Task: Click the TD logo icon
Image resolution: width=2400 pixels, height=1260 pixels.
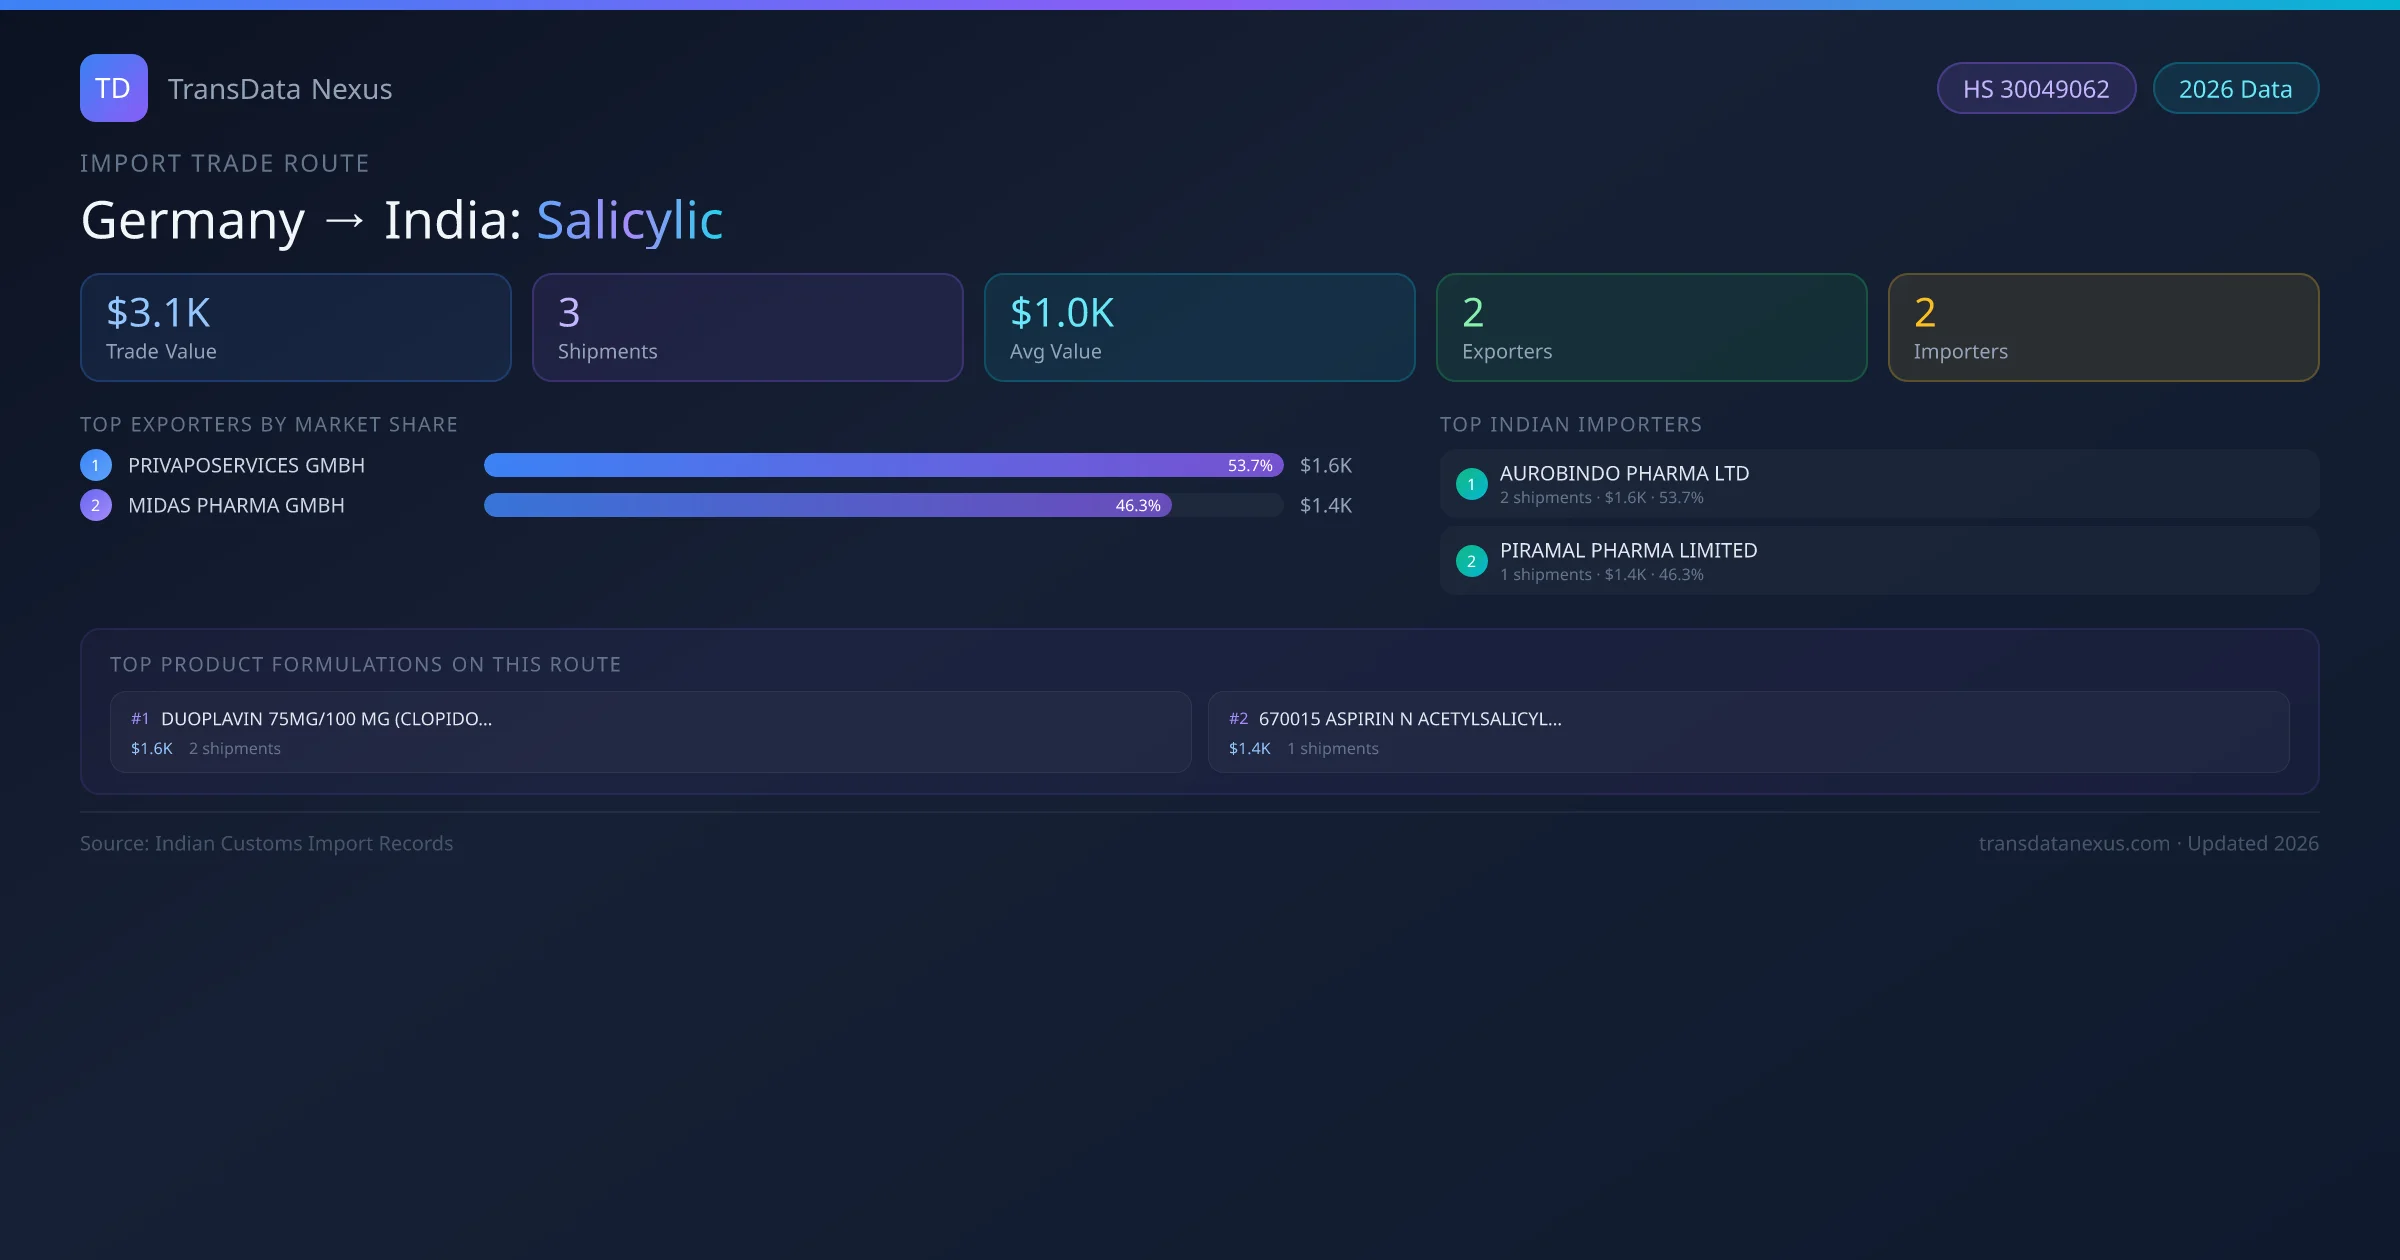Action: pos(113,88)
